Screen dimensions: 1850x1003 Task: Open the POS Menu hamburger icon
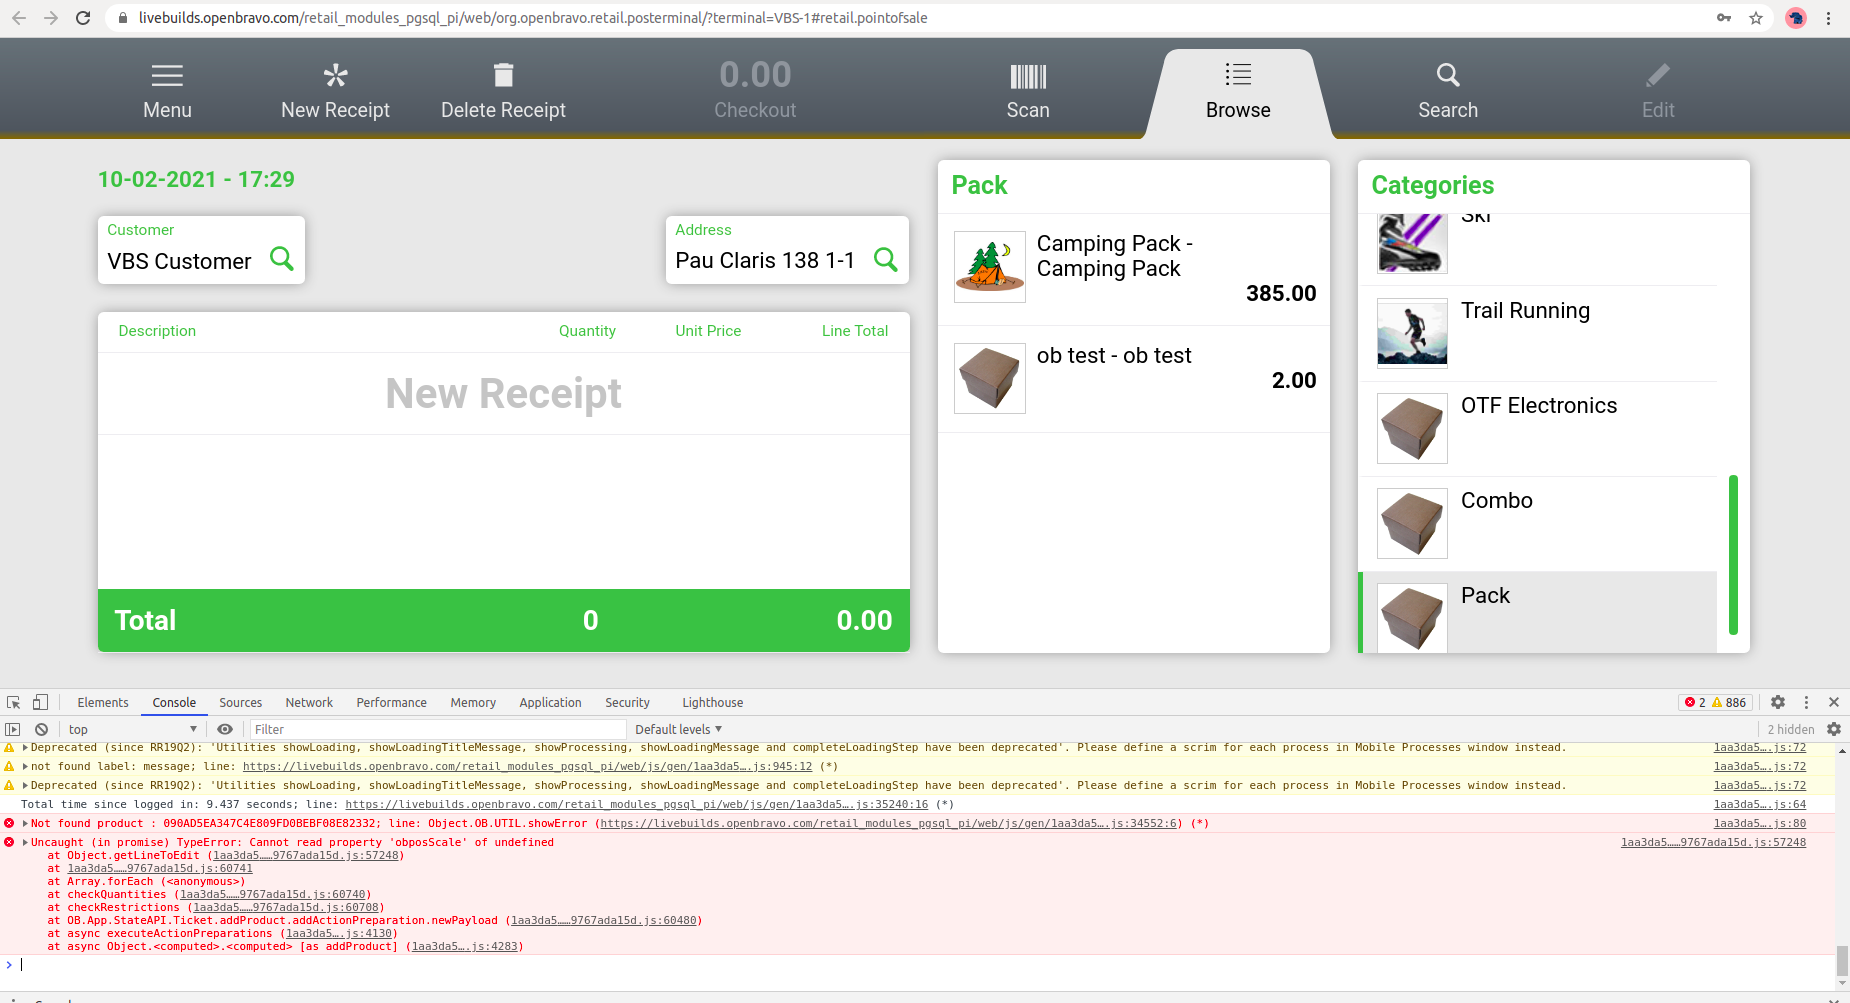(167, 75)
